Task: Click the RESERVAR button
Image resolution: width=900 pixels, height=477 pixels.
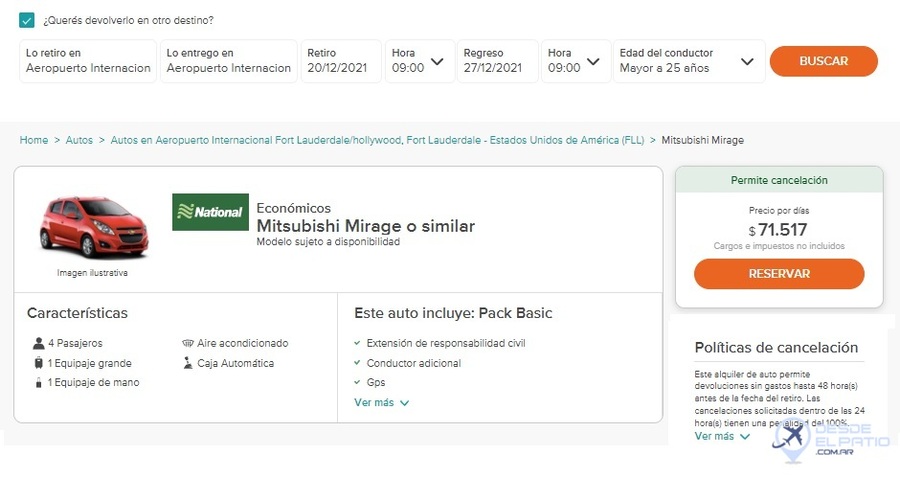Action: [x=779, y=274]
